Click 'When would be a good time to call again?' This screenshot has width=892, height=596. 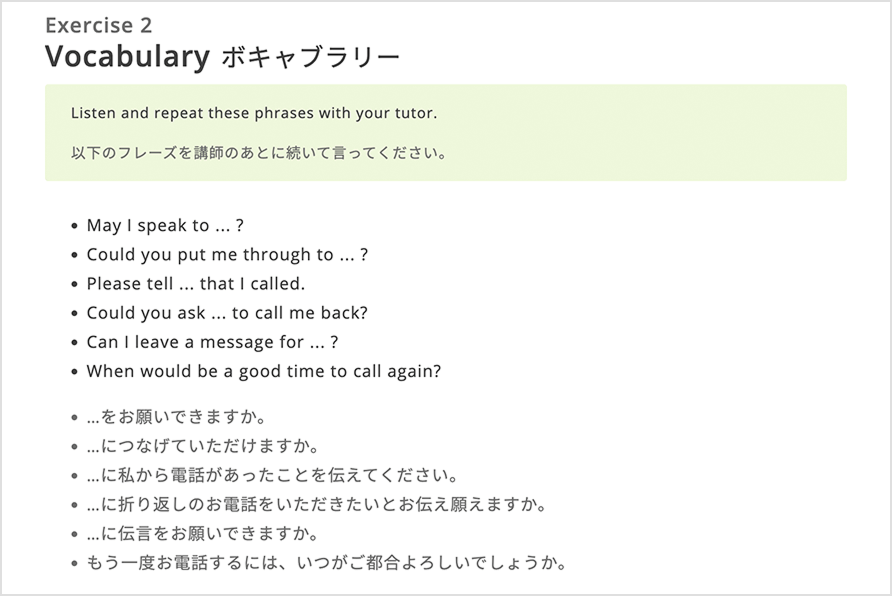264,371
